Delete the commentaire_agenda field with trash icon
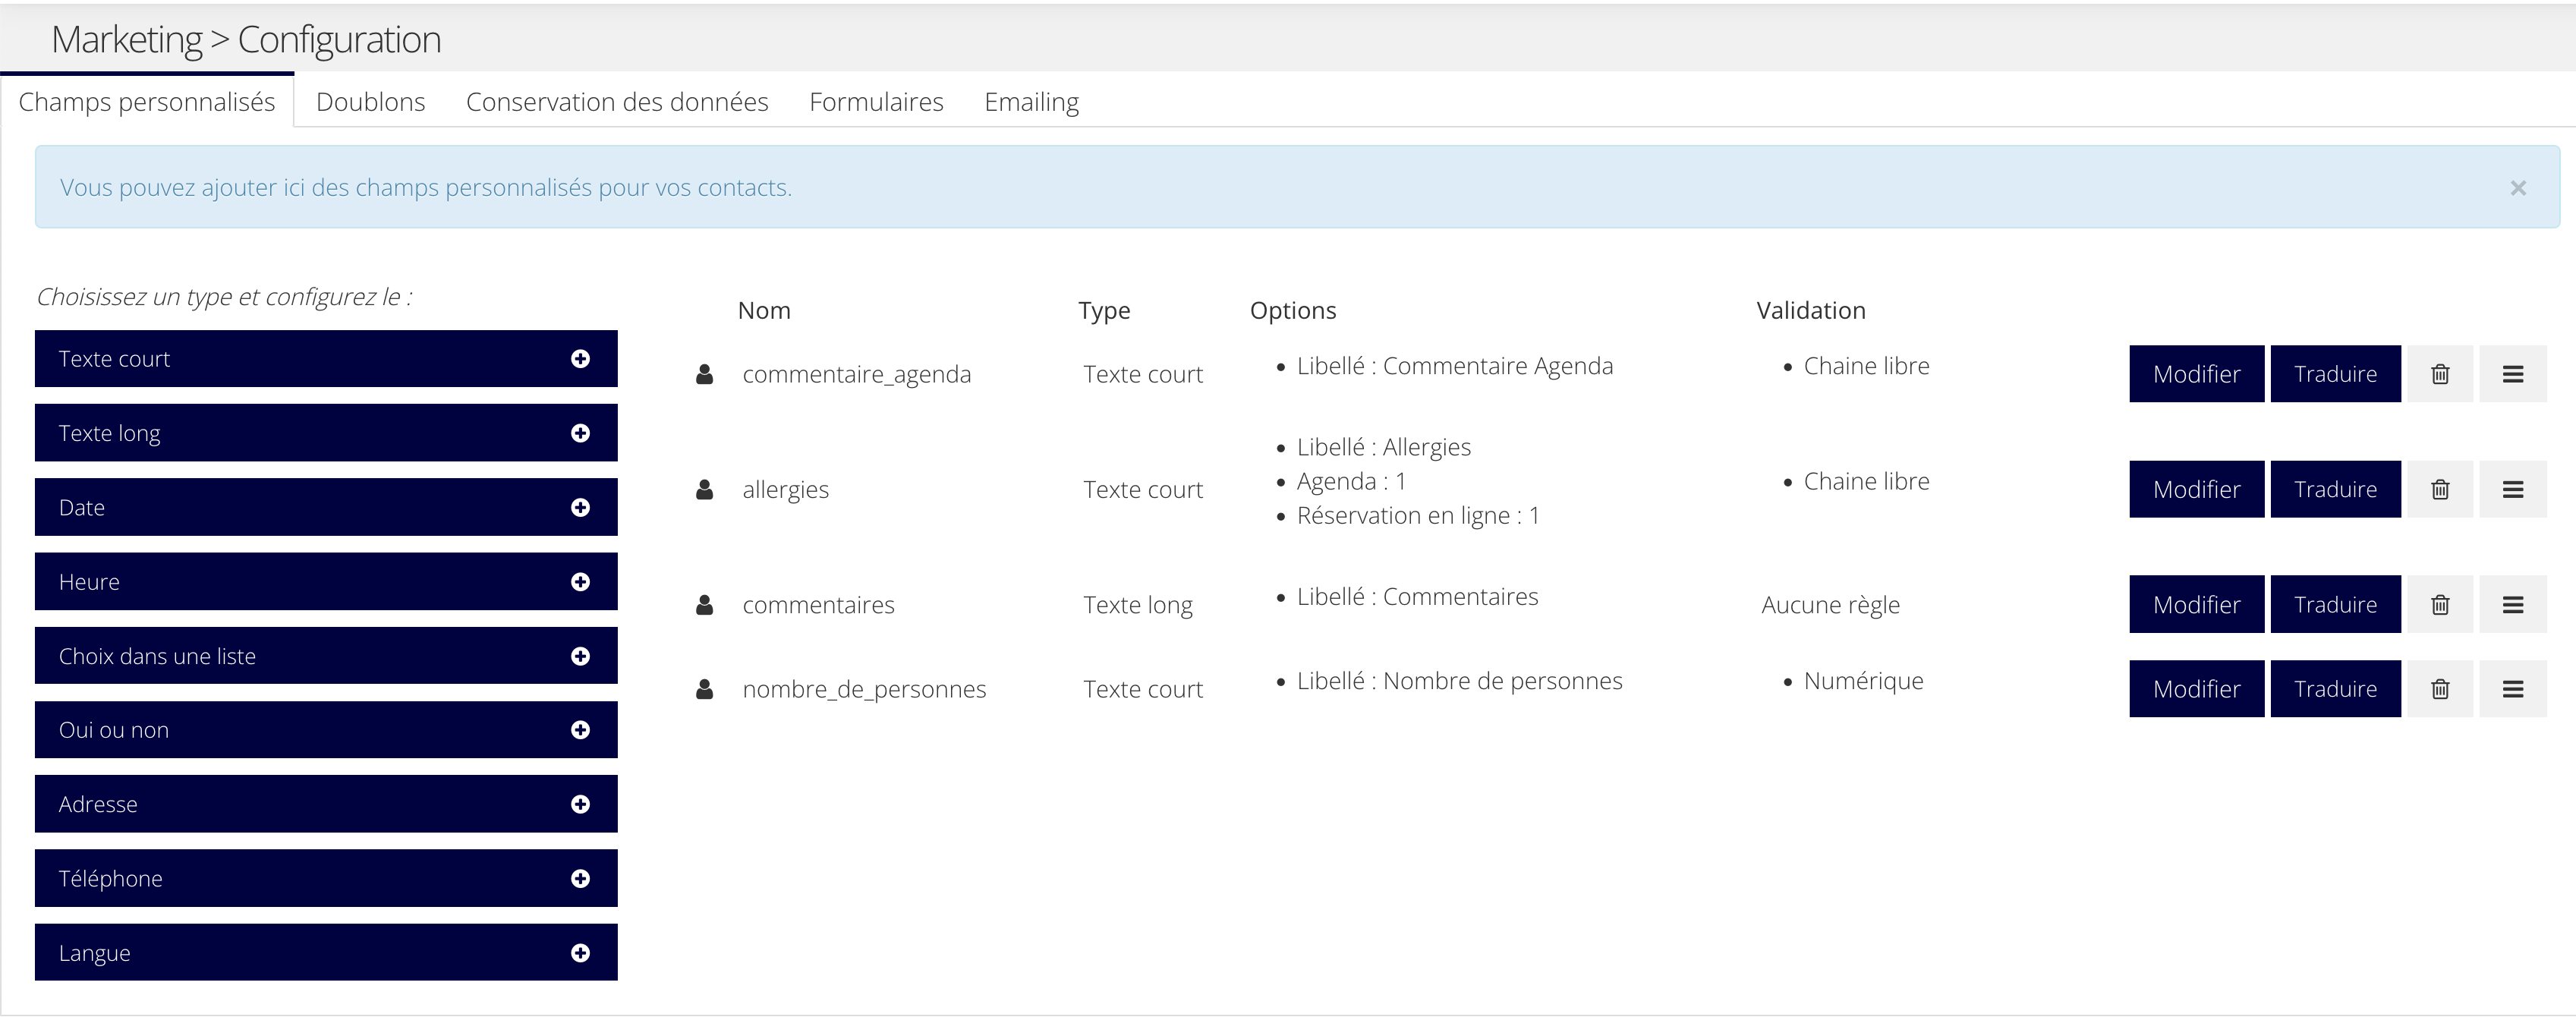Screen dimensions: 2576x1017 tap(2440, 374)
